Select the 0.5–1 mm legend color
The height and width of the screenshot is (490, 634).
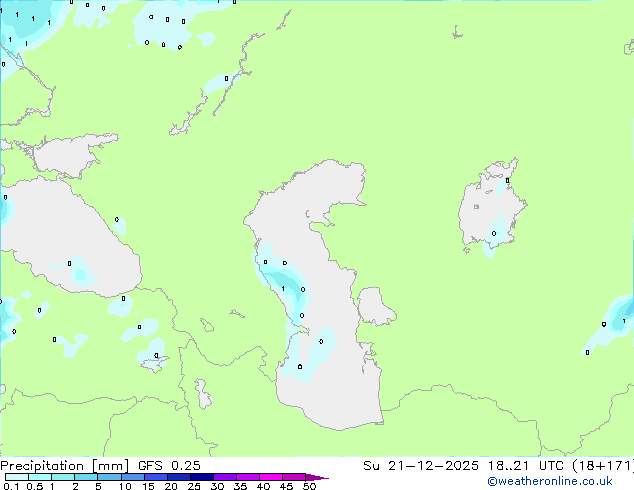coord(40,477)
